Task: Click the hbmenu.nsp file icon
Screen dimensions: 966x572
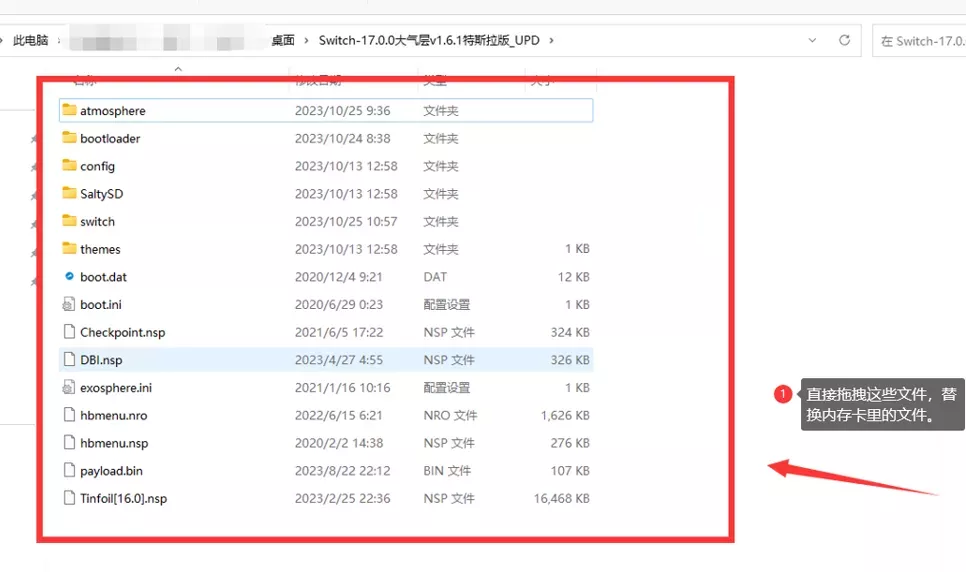Action: 69,443
